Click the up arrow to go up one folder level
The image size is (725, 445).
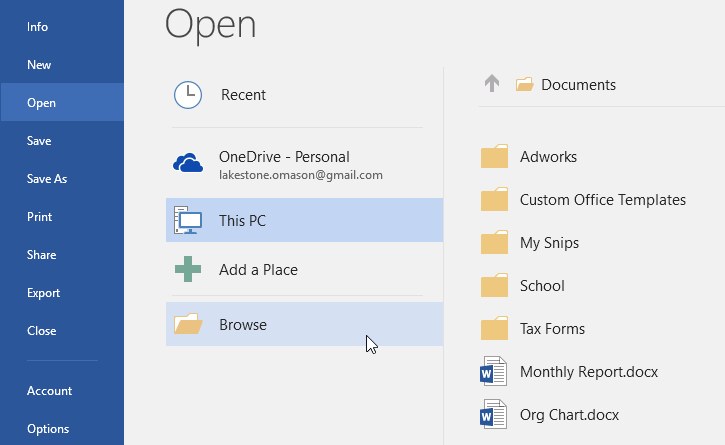(x=491, y=85)
